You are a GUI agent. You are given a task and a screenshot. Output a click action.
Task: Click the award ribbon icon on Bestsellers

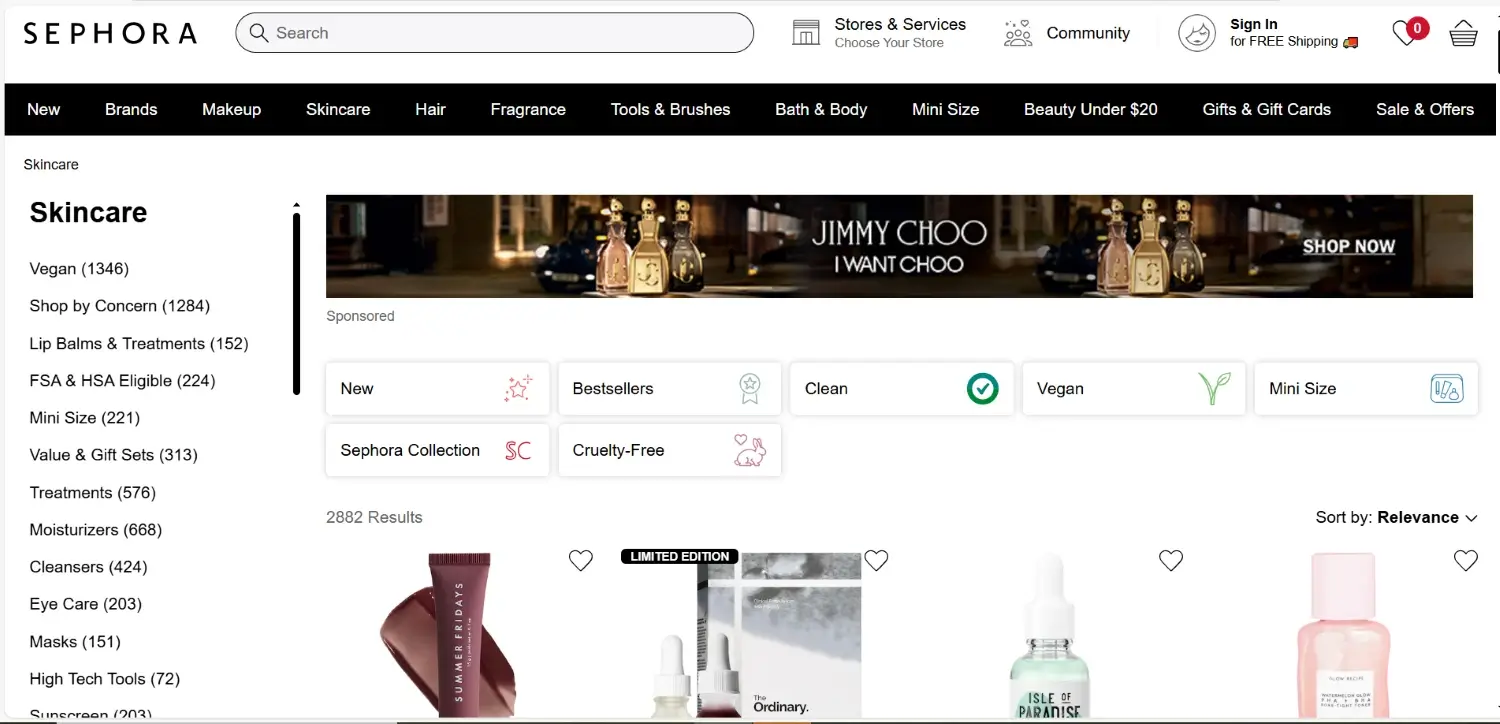(x=750, y=388)
